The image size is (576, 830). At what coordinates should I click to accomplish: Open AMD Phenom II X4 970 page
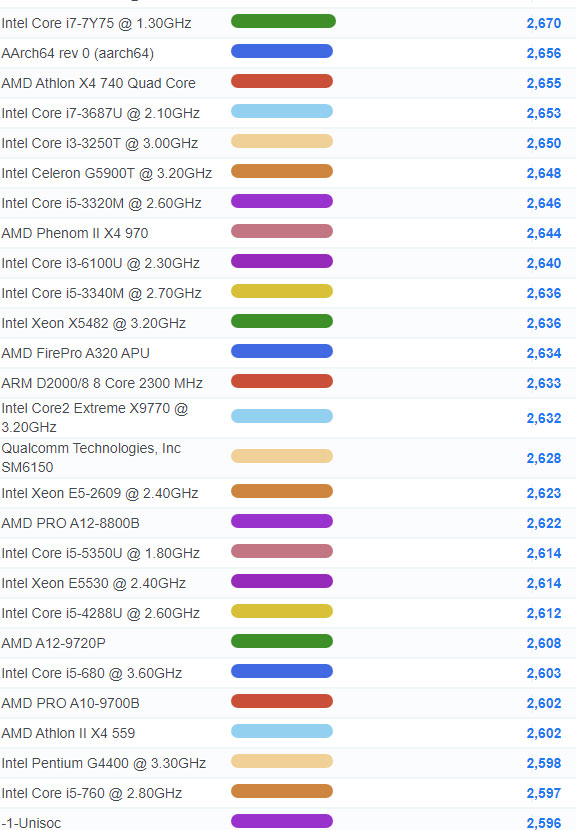point(75,233)
